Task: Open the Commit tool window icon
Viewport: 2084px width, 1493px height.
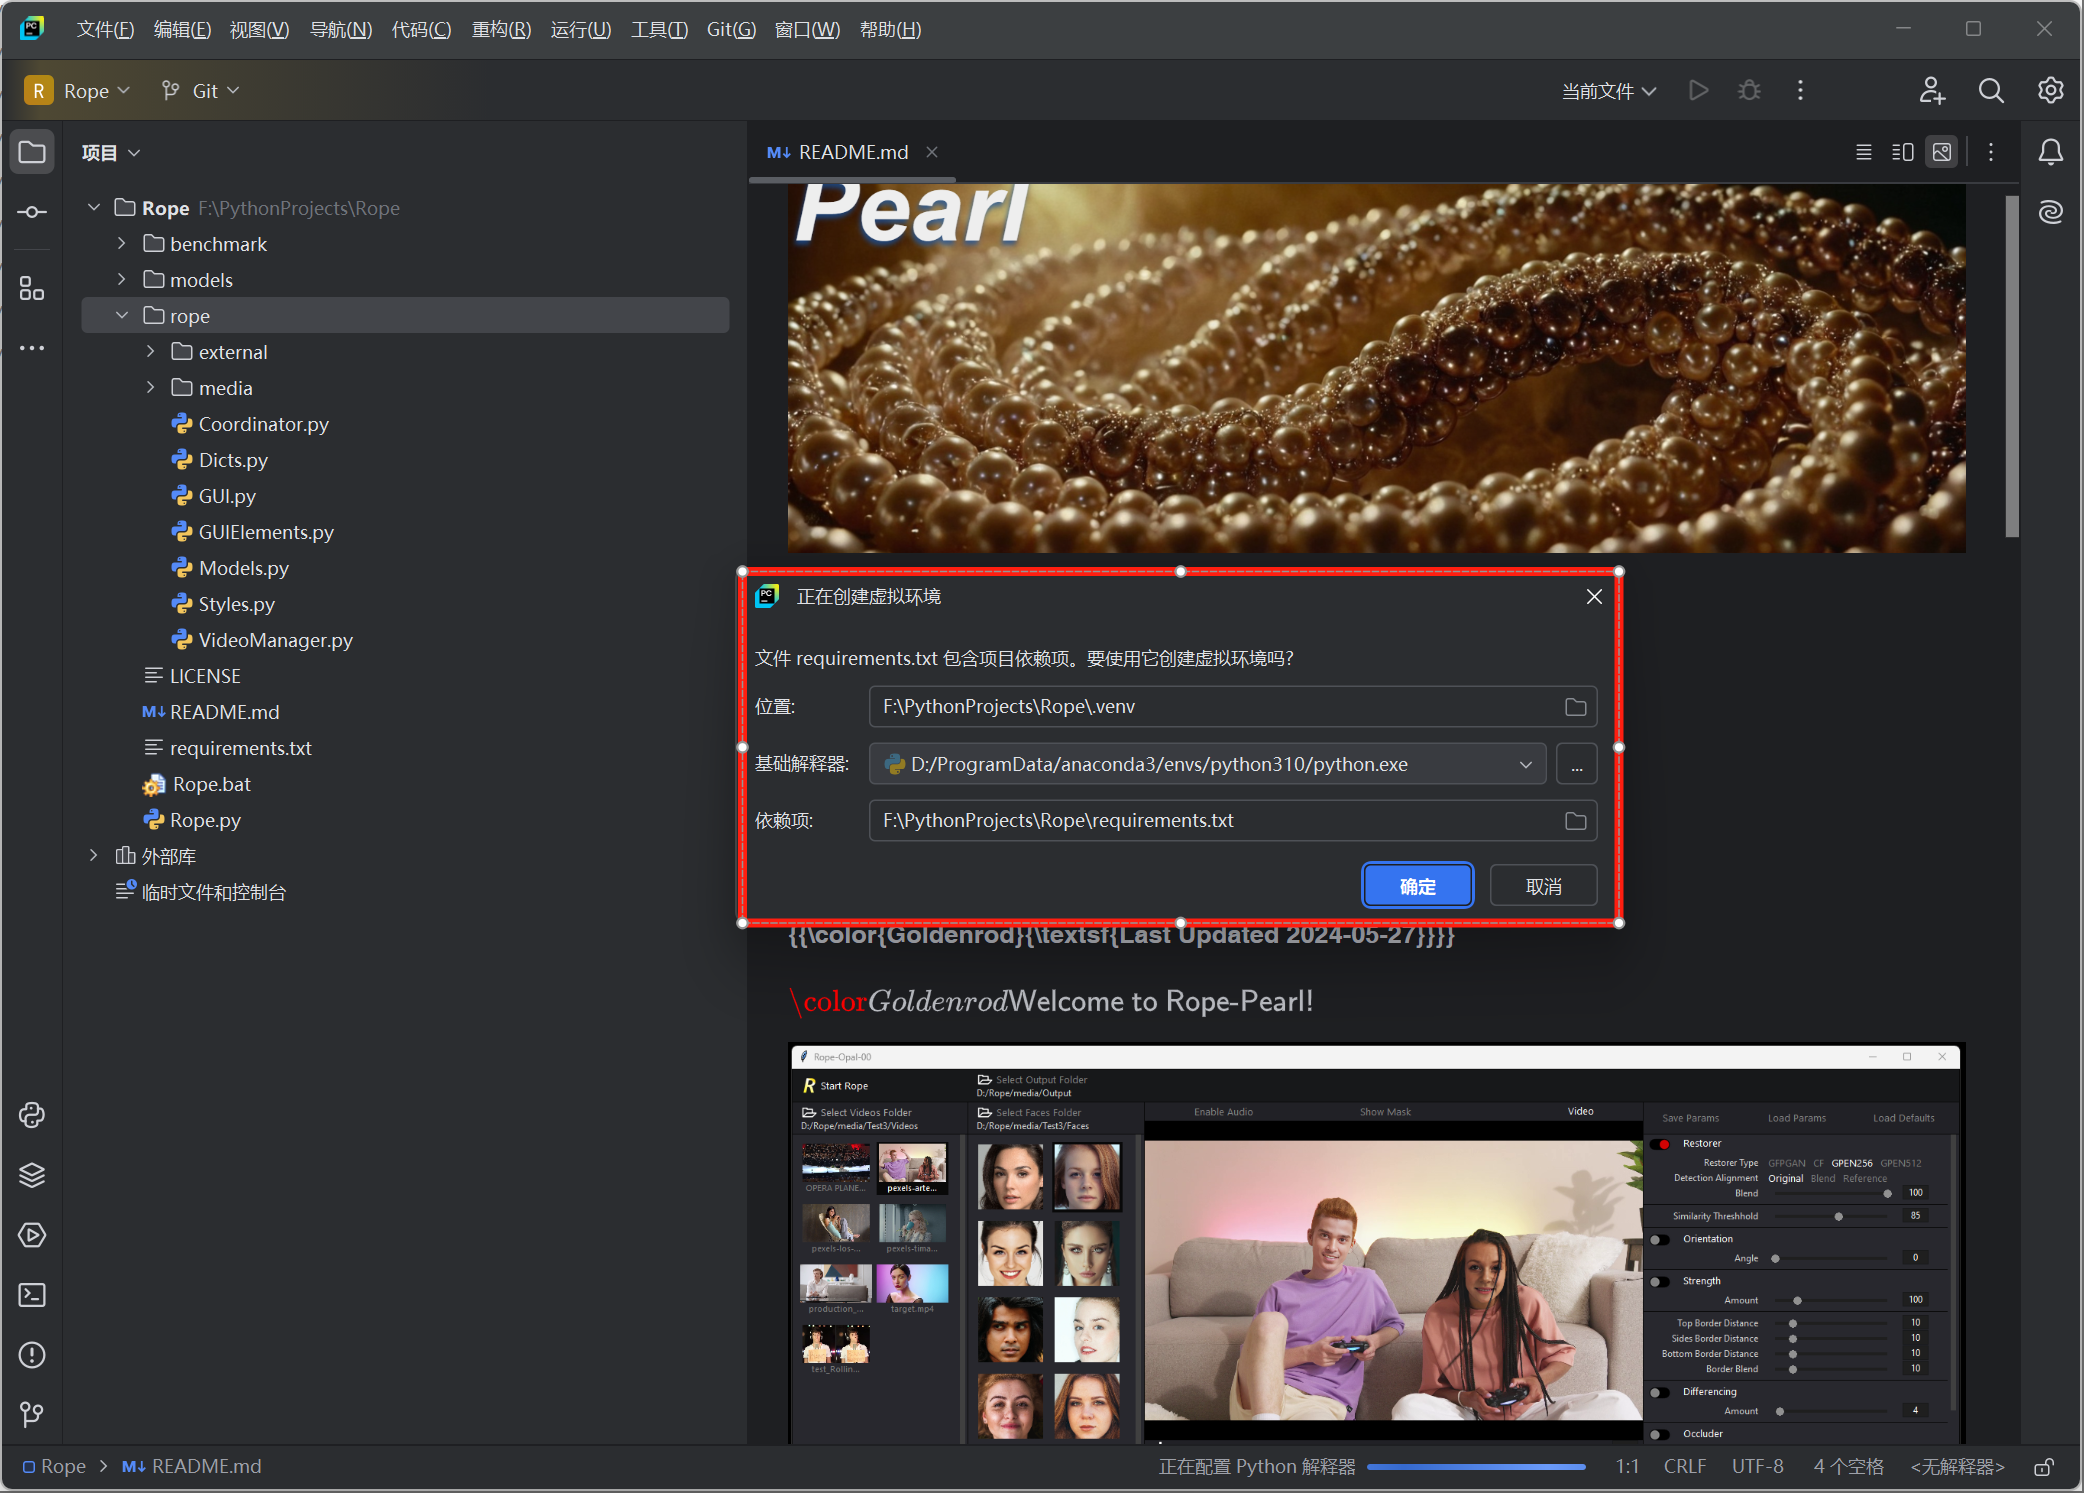Action: (x=32, y=212)
